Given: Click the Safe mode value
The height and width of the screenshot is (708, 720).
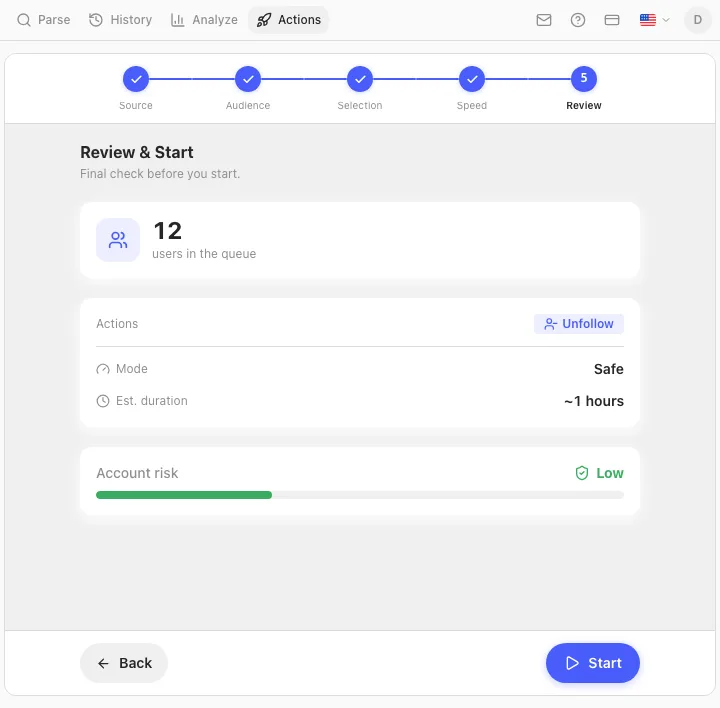Looking at the screenshot, I should [608, 369].
